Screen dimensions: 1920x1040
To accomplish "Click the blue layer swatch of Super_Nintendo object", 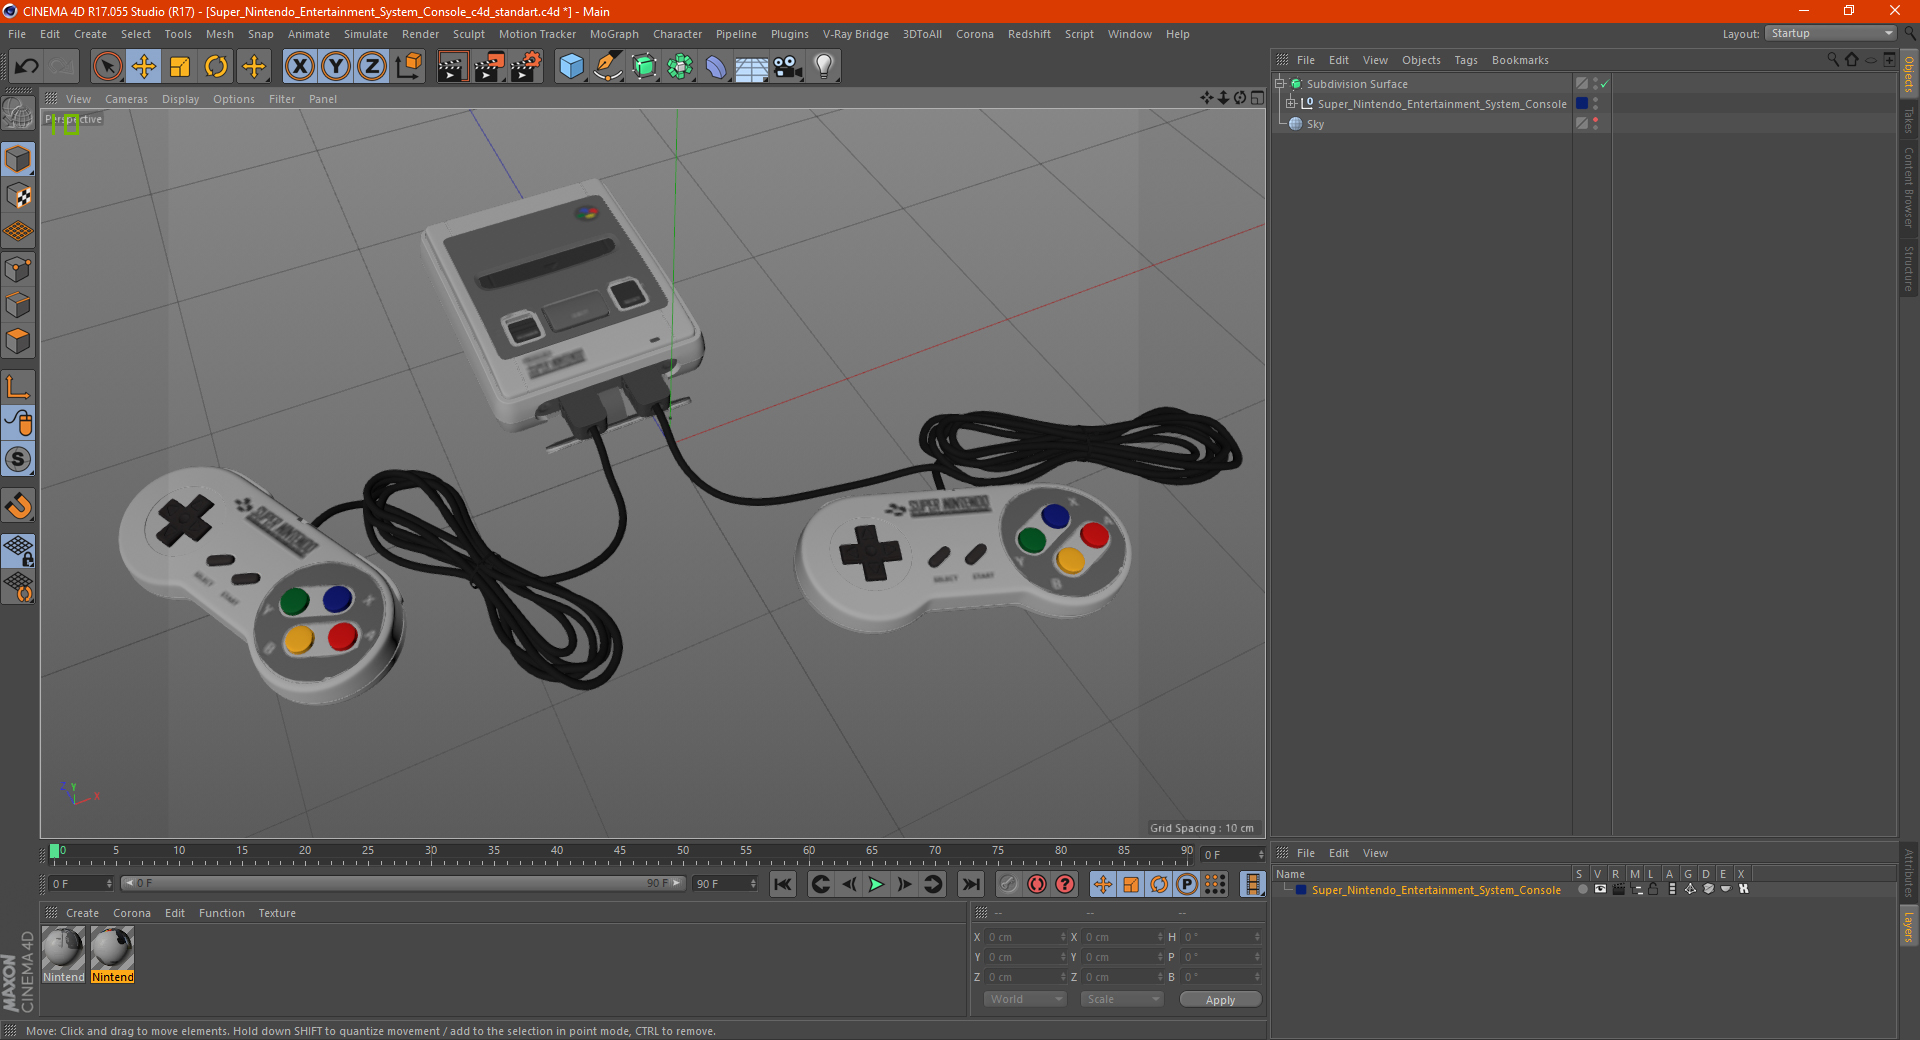I will point(1582,104).
